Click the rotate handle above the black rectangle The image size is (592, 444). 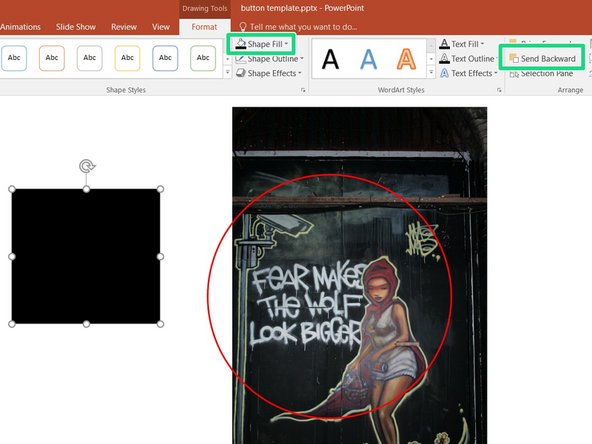coord(87,166)
